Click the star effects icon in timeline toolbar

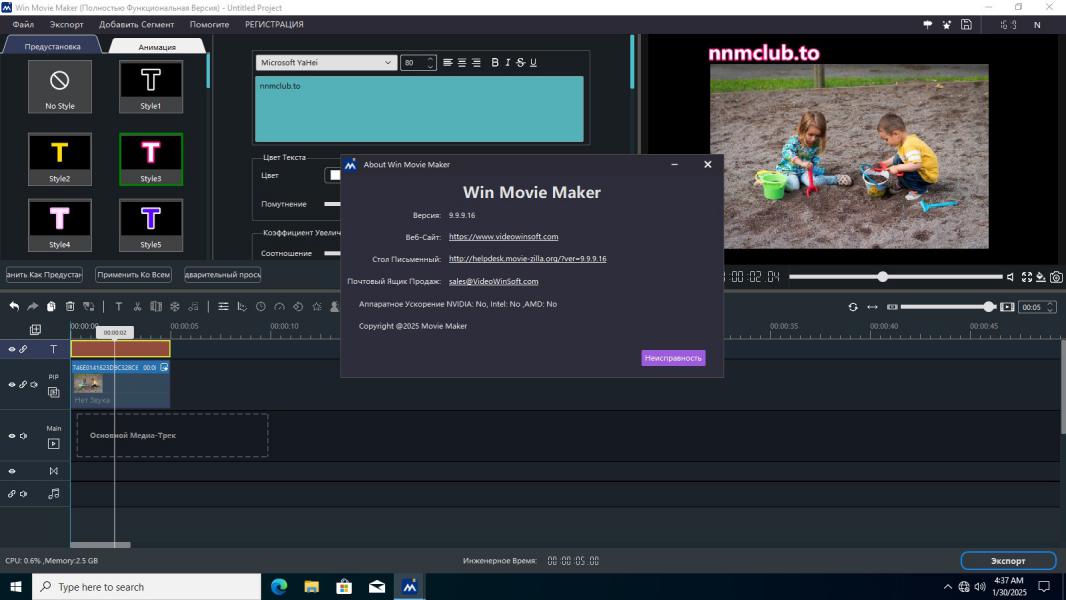pos(316,306)
